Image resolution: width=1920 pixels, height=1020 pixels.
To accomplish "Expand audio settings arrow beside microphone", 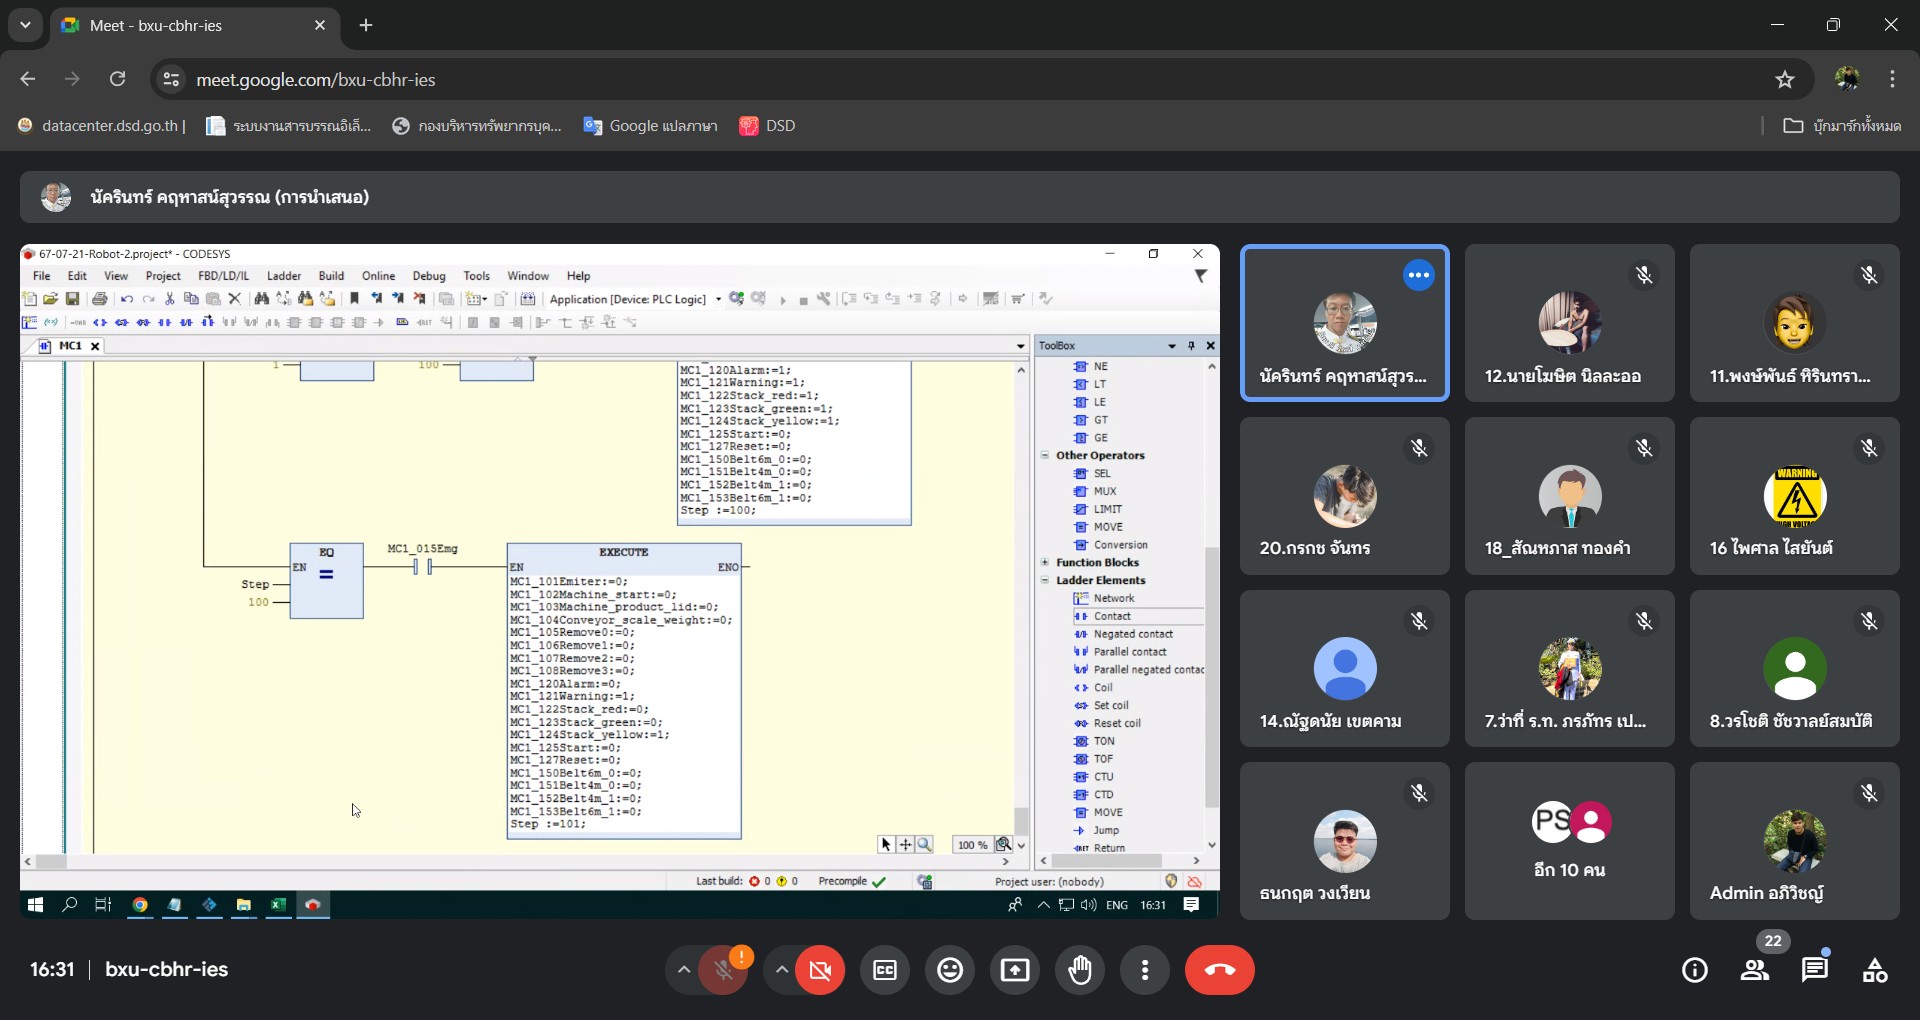I will (683, 970).
